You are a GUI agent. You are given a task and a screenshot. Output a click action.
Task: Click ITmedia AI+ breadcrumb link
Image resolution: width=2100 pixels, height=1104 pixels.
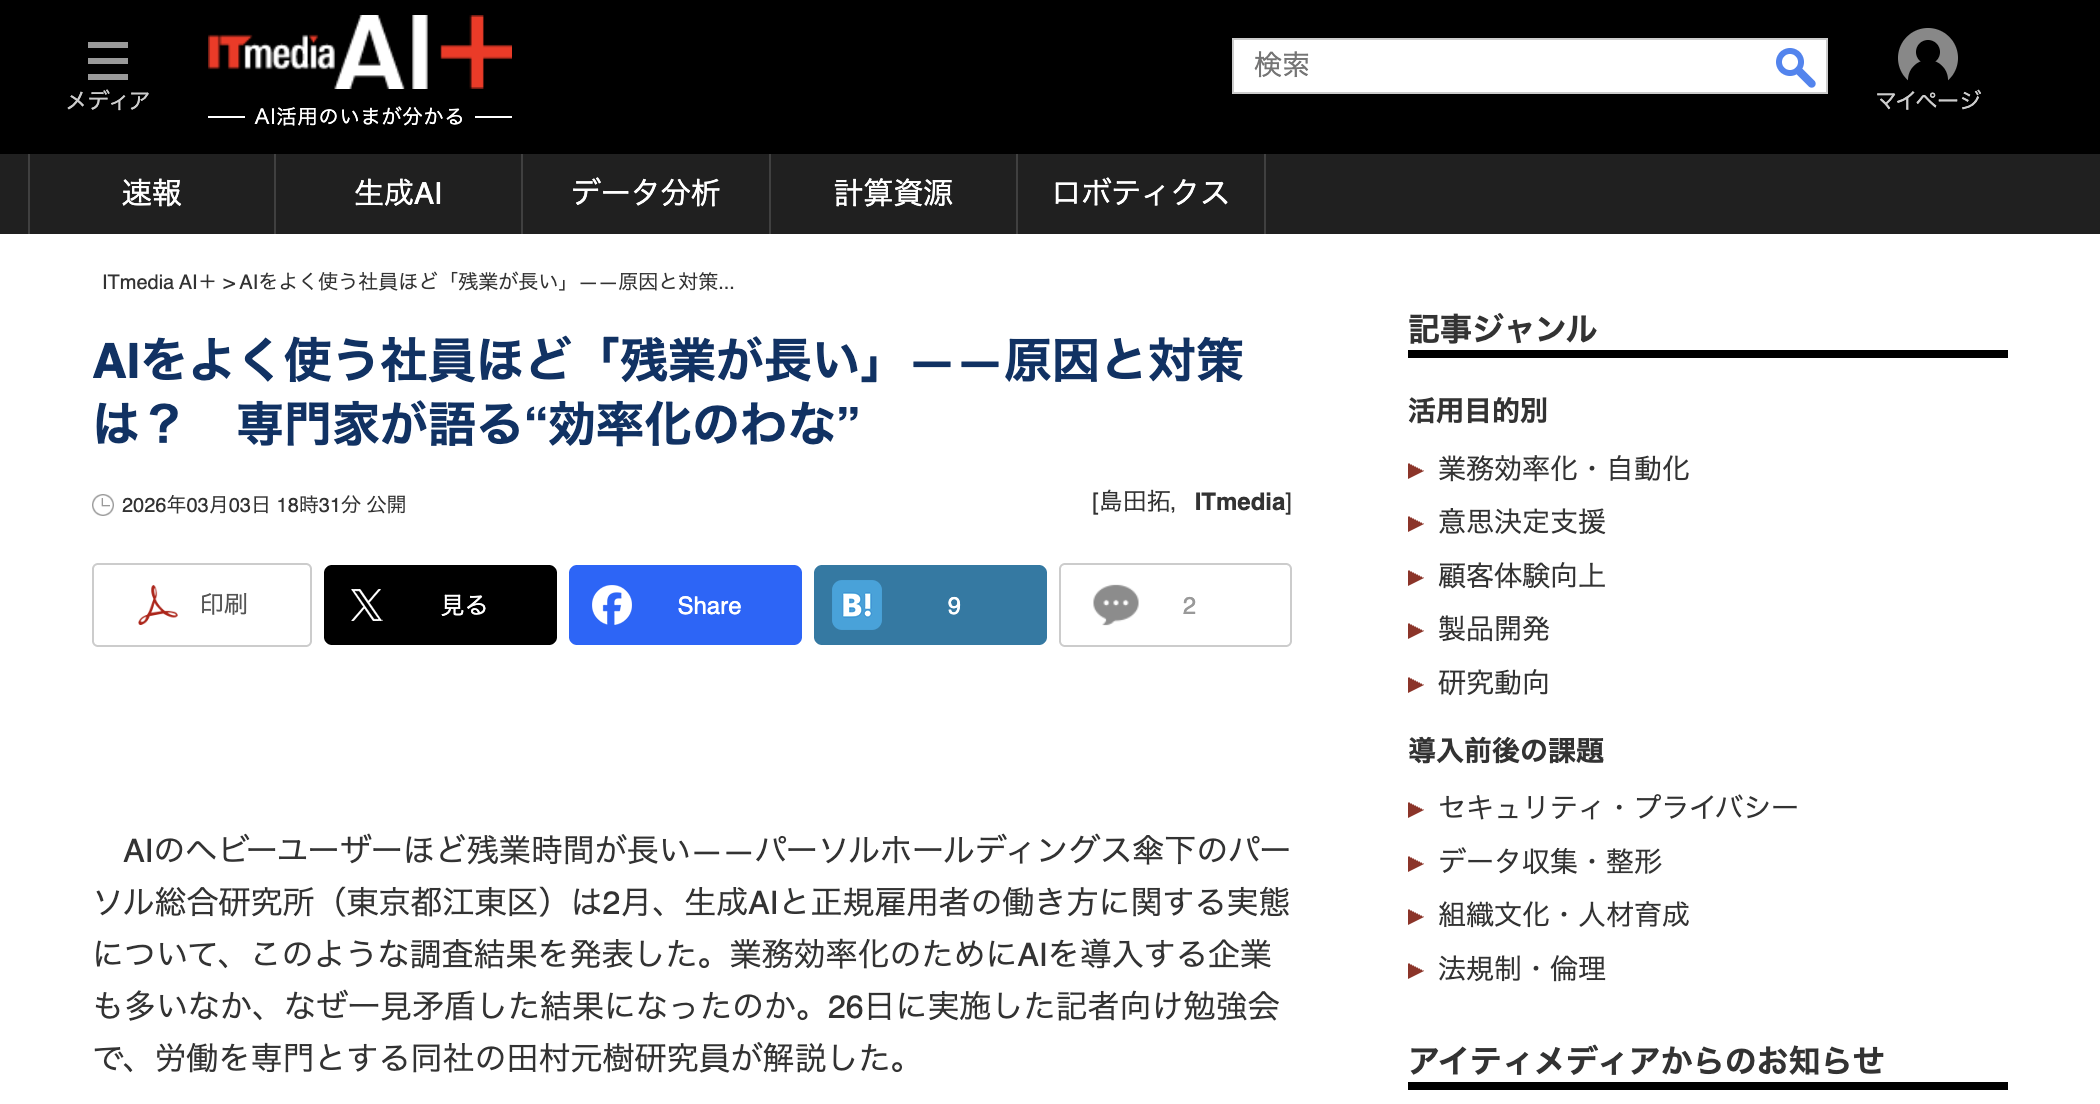[158, 282]
